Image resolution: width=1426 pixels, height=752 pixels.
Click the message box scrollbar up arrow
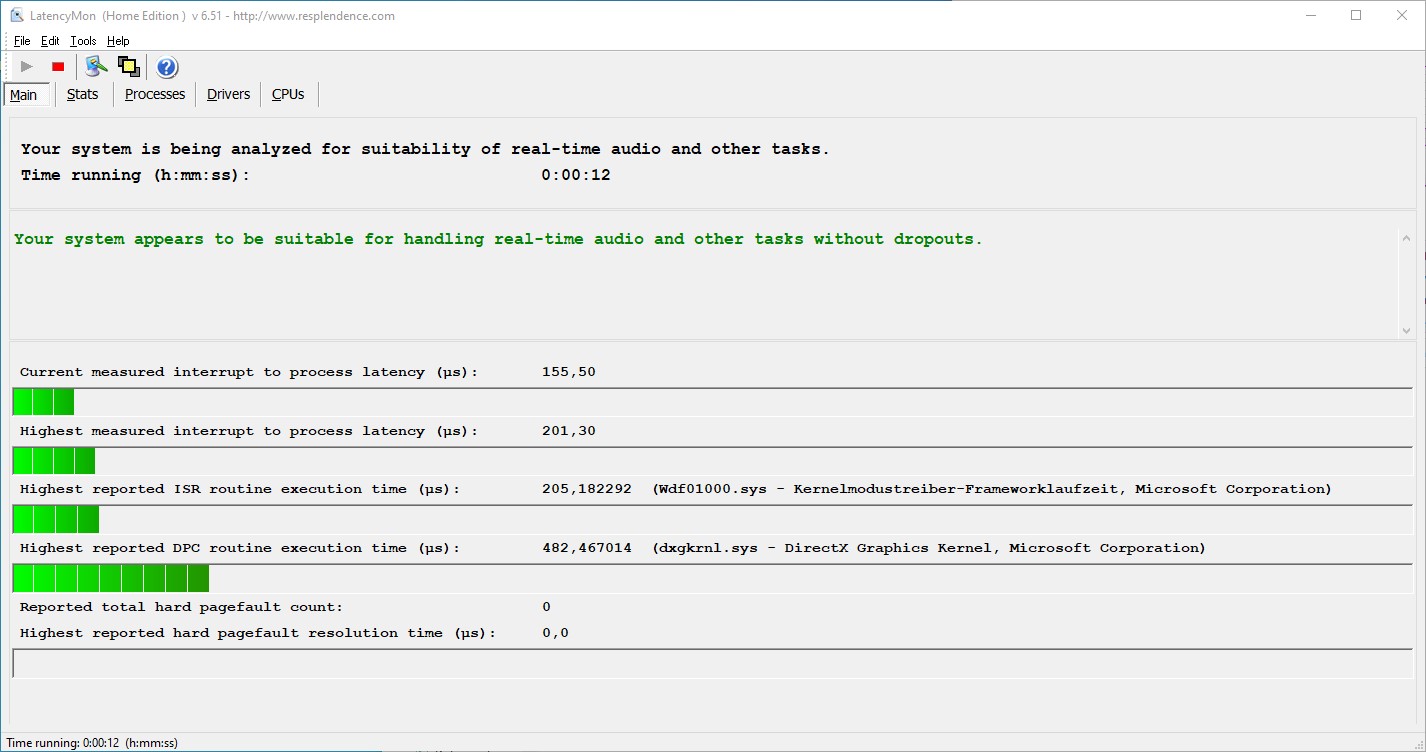(x=1406, y=238)
